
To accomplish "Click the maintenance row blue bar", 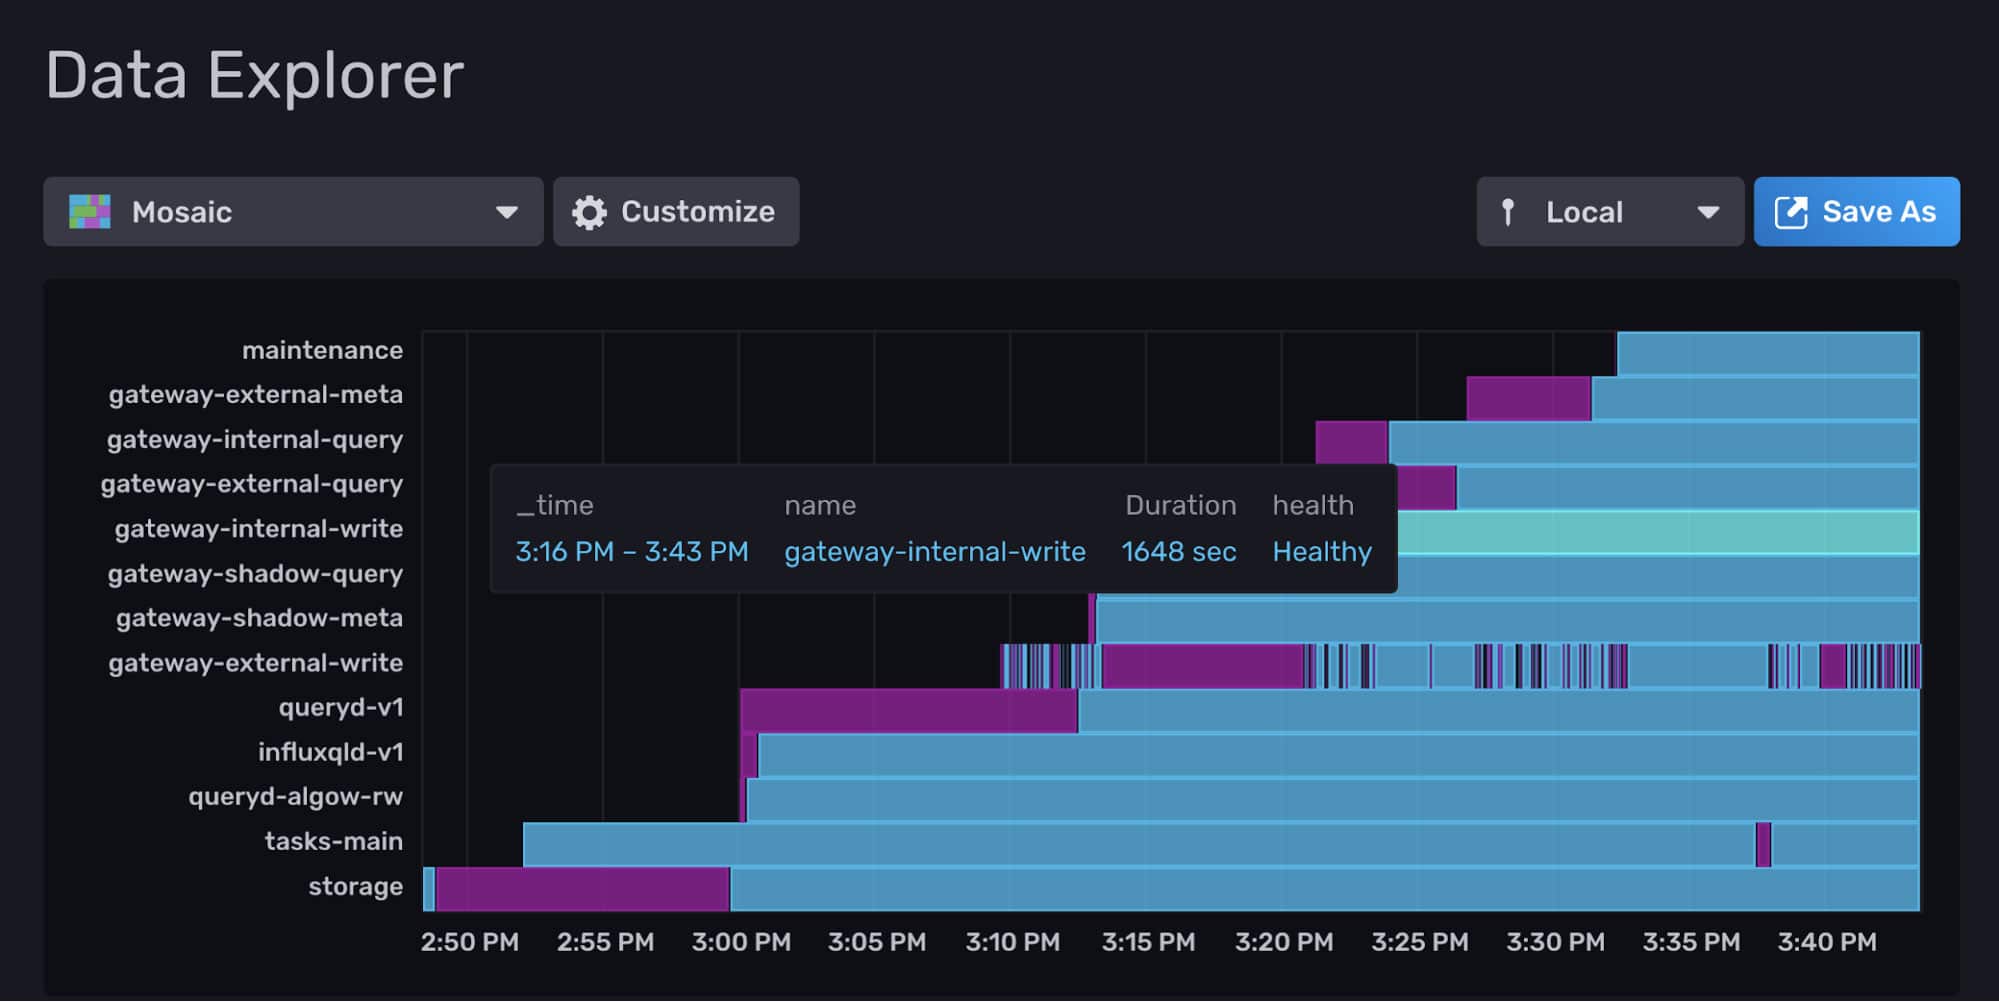I will [1767, 354].
